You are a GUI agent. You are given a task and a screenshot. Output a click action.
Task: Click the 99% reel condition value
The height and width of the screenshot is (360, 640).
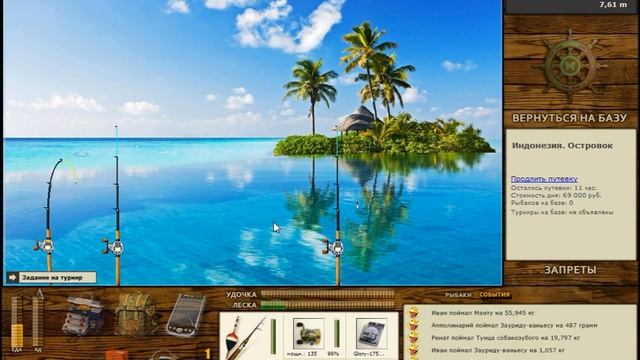pyautogui.click(x=333, y=354)
